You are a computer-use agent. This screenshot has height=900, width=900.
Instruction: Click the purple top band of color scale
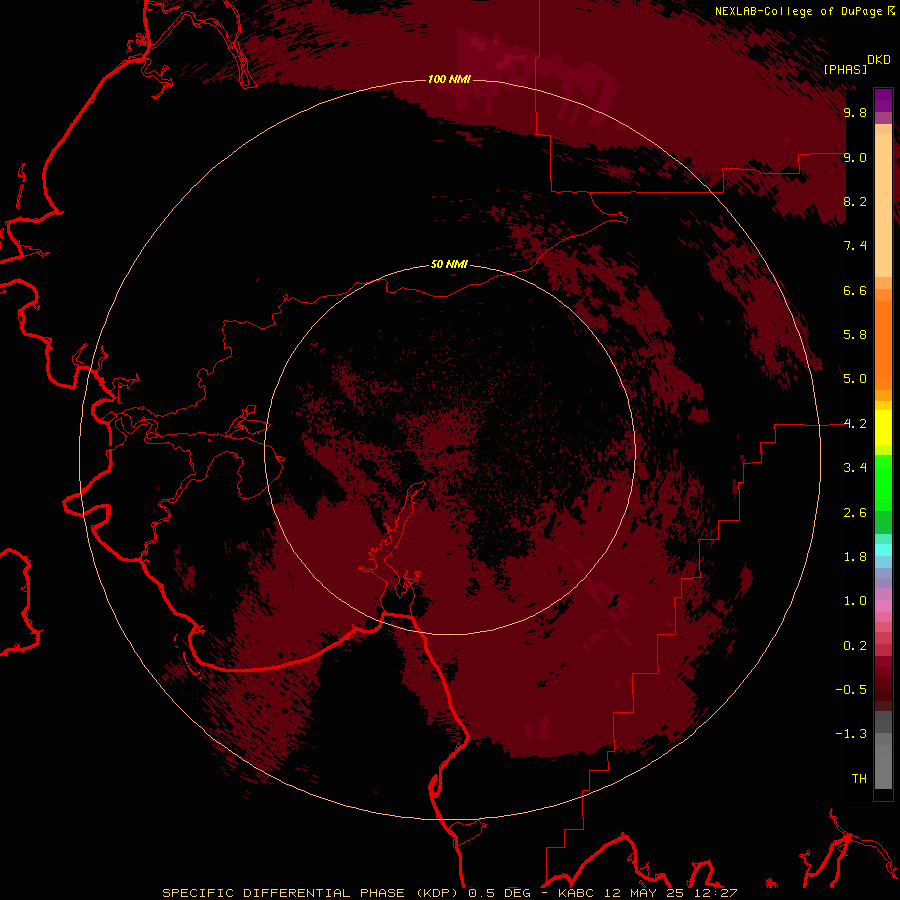tap(883, 100)
